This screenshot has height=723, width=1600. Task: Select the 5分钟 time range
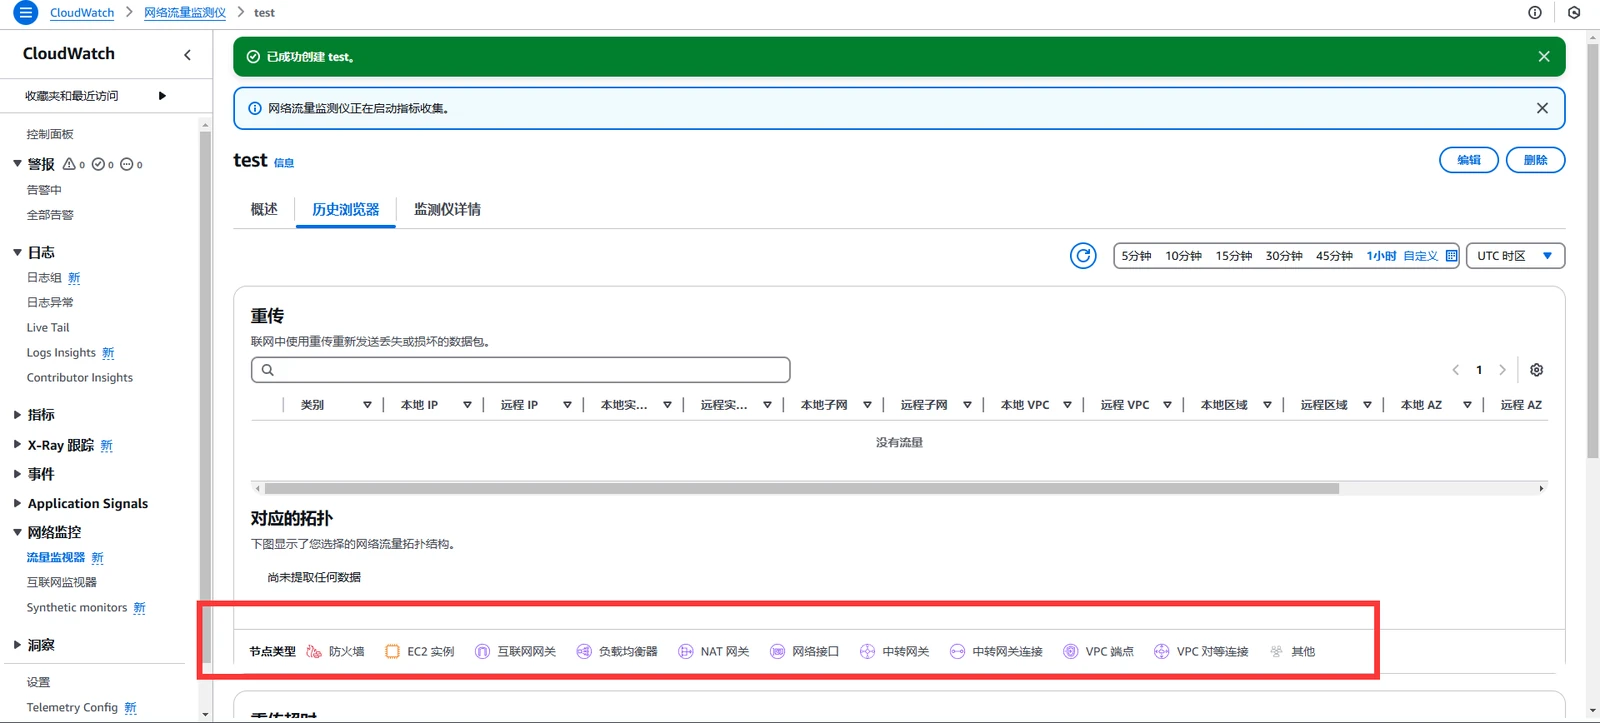1136,256
